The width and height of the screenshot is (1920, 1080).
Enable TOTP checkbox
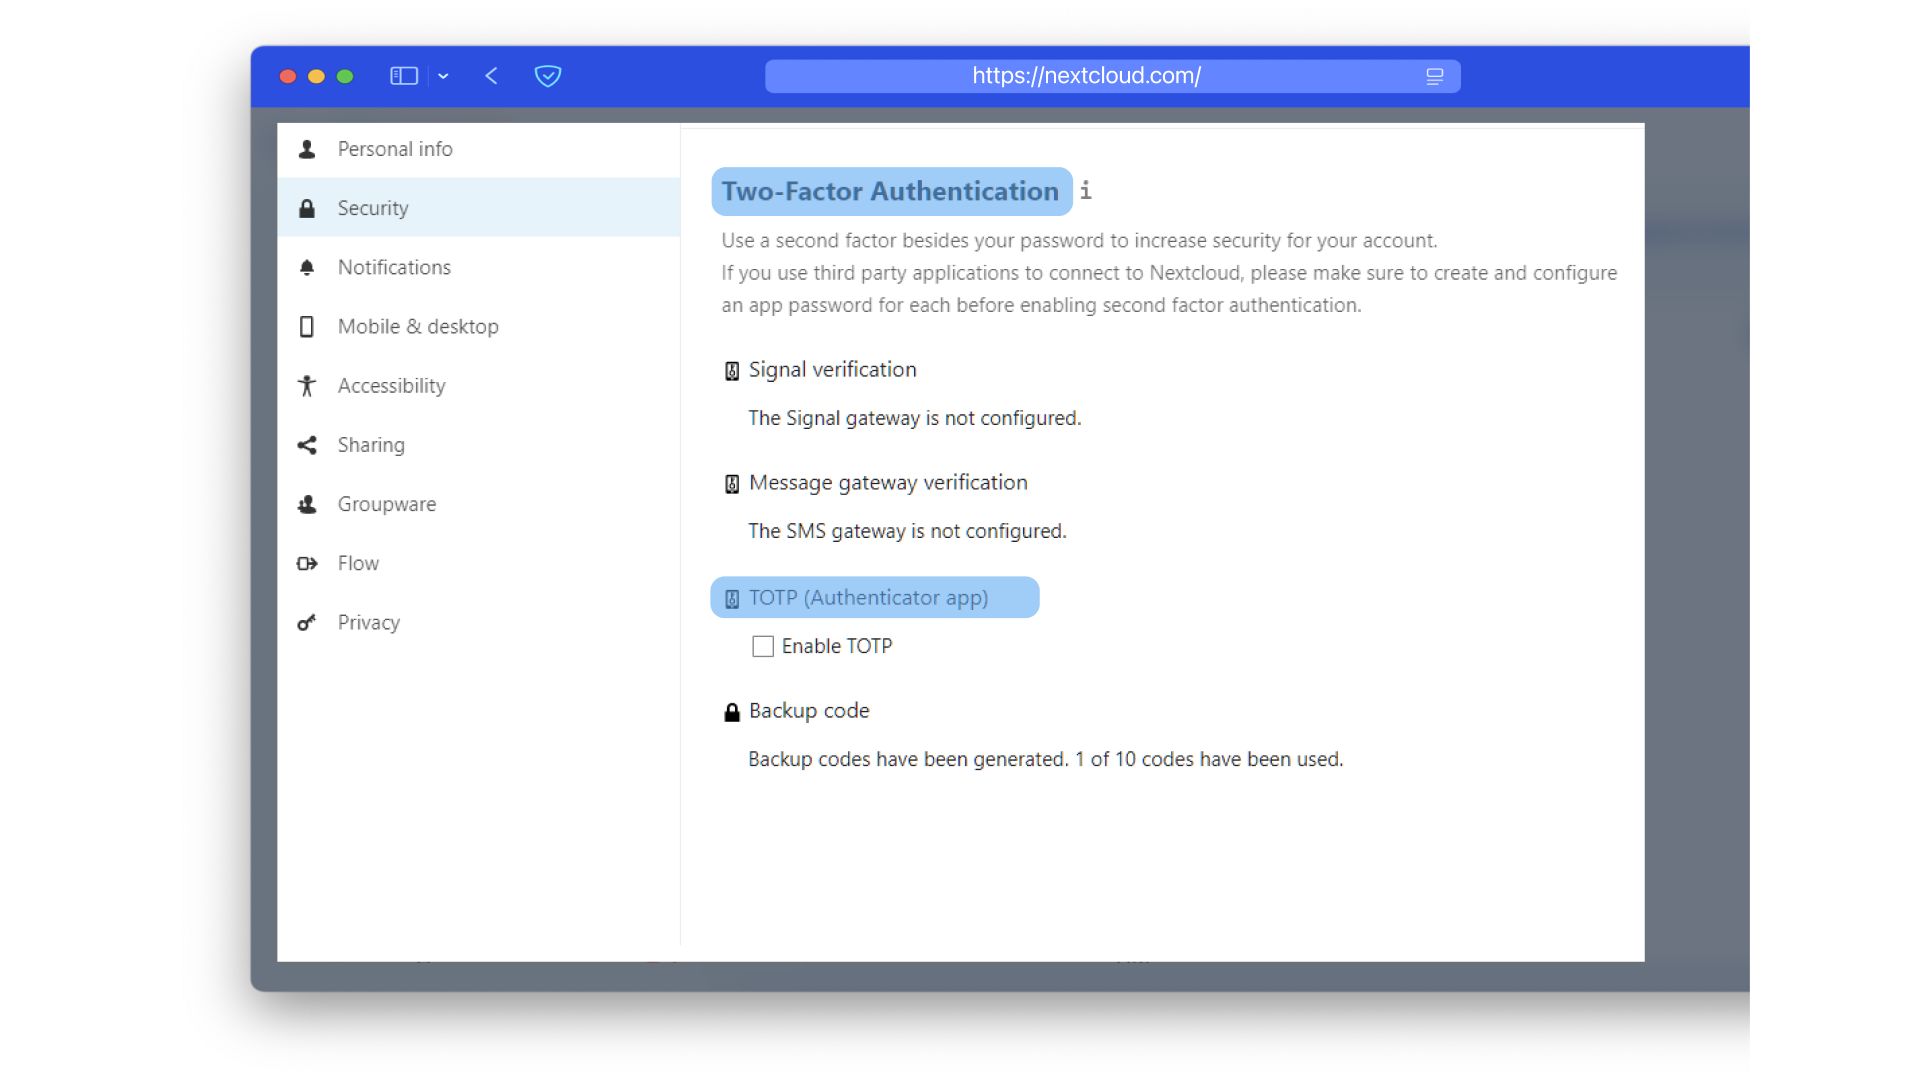click(x=763, y=646)
